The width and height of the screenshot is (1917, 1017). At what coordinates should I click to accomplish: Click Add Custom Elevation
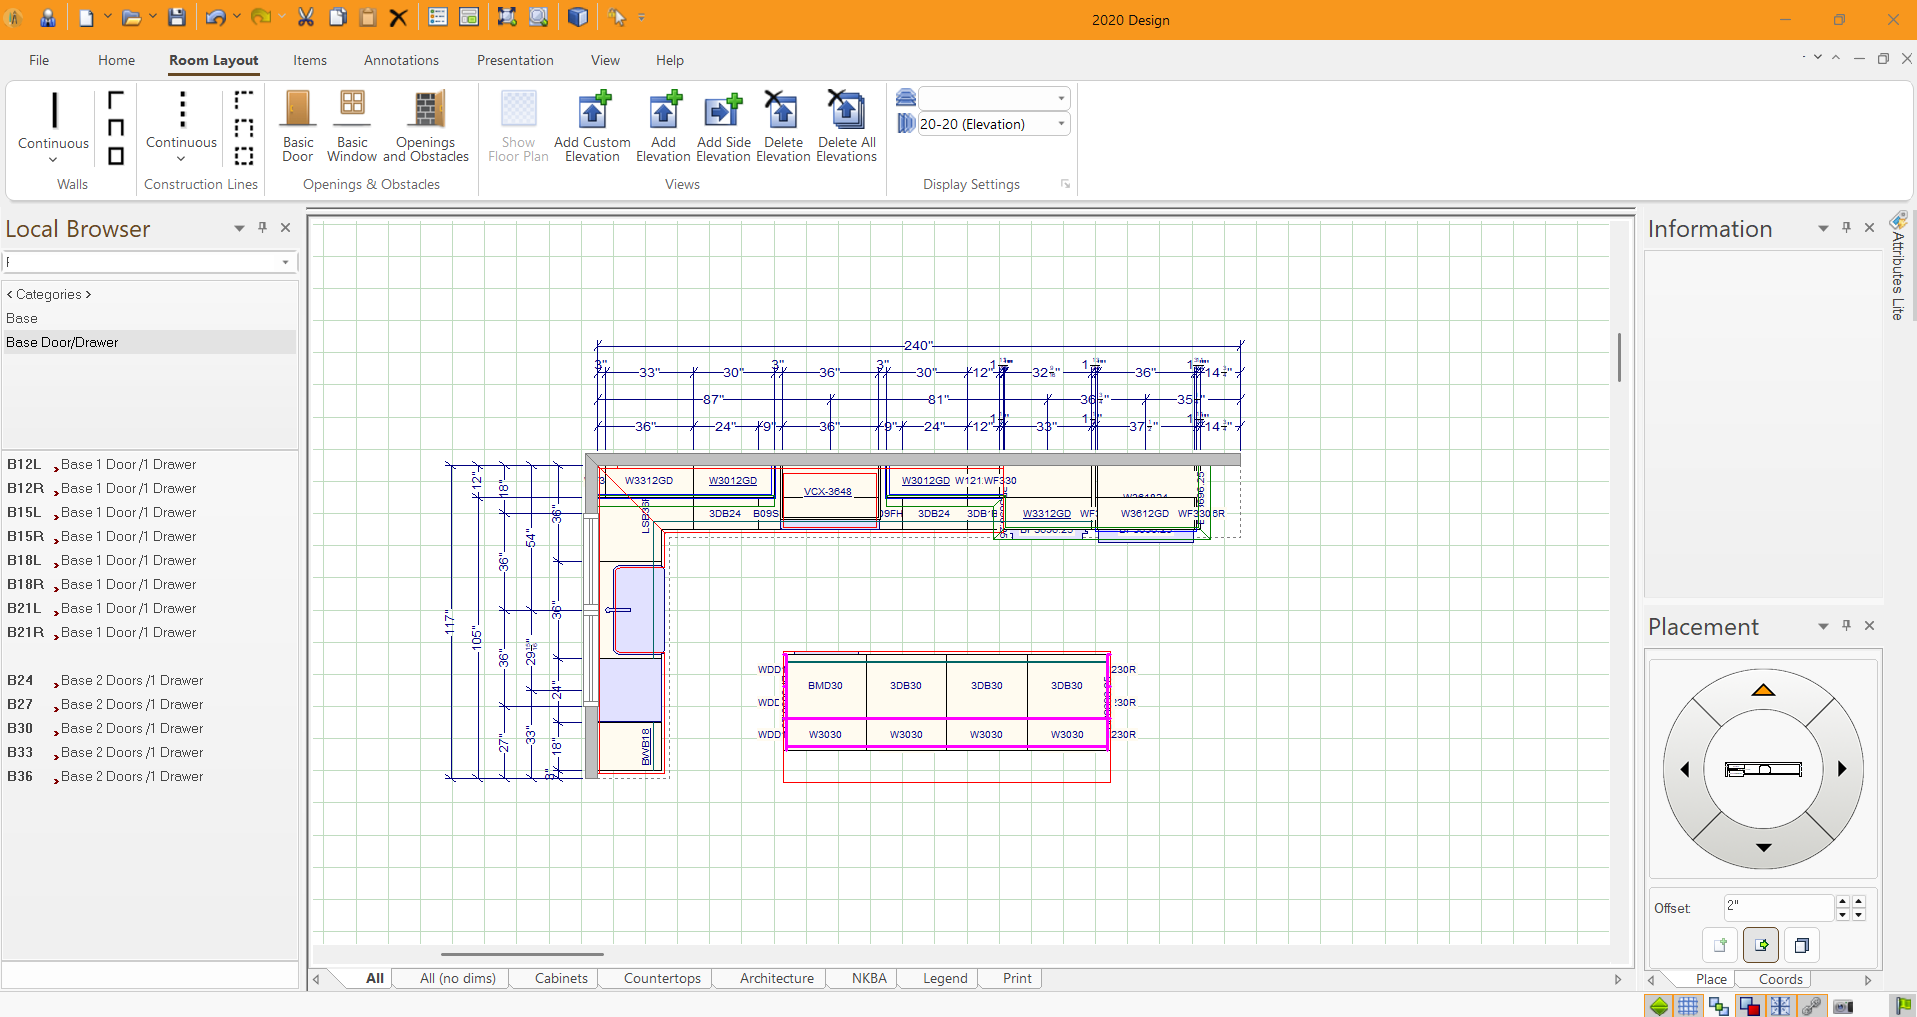[592, 126]
